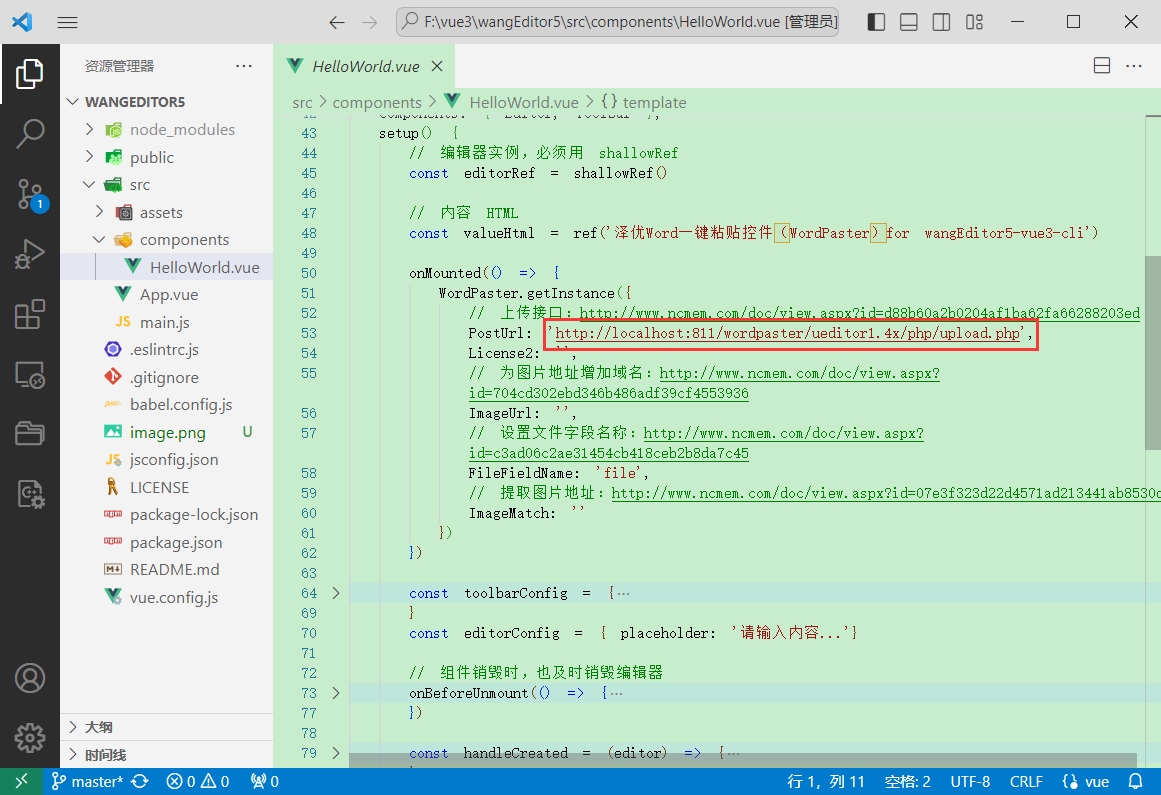Click the master branch status item
This screenshot has height=795, width=1161.
click(x=88, y=781)
